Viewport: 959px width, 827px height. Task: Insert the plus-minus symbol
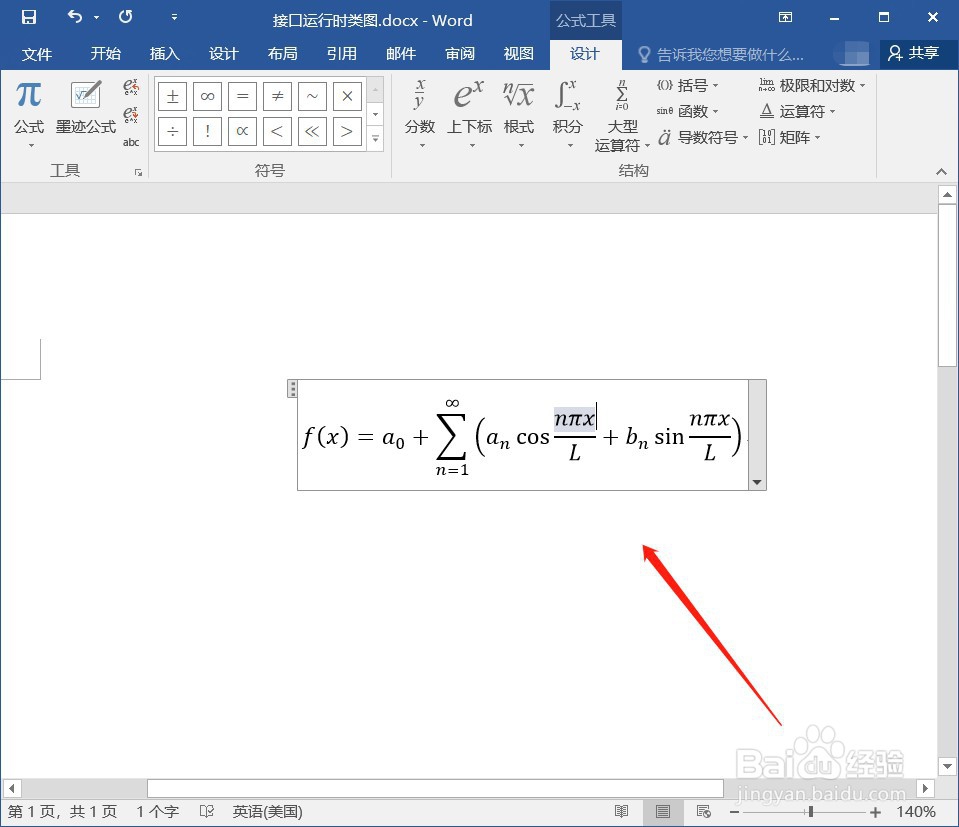point(171,96)
